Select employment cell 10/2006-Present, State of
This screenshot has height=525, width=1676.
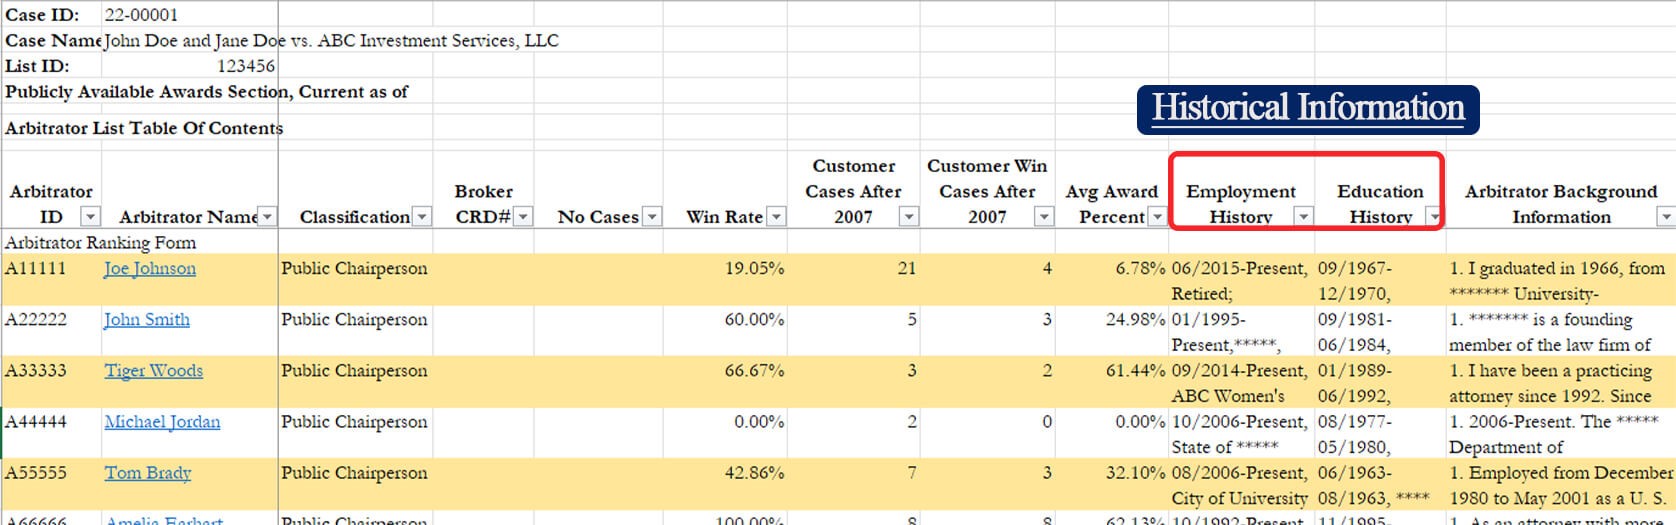point(1241,433)
